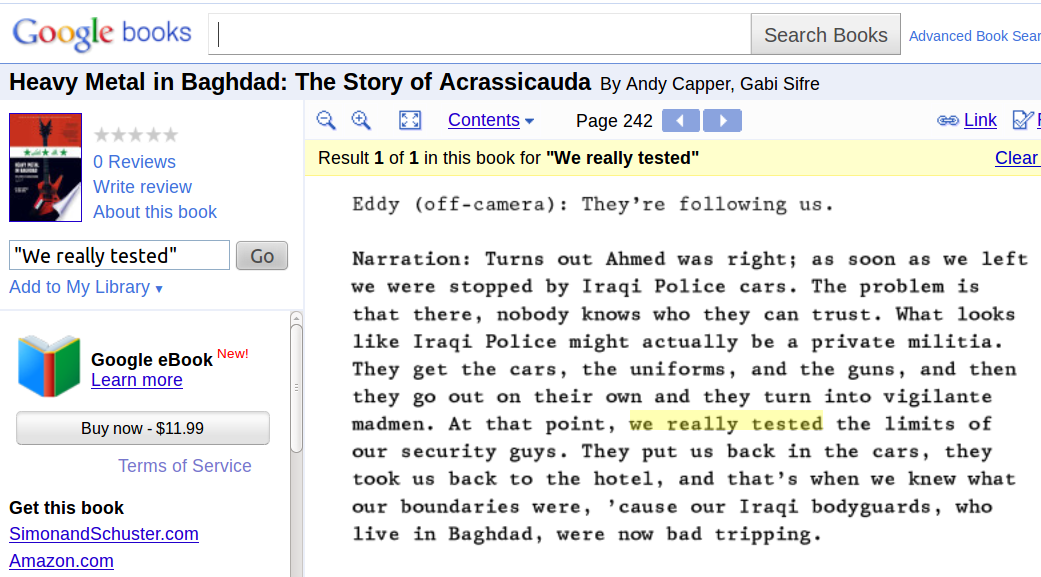Click the zoom out magnifier icon
The width and height of the screenshot is (1041, 577).
point(326,120)
